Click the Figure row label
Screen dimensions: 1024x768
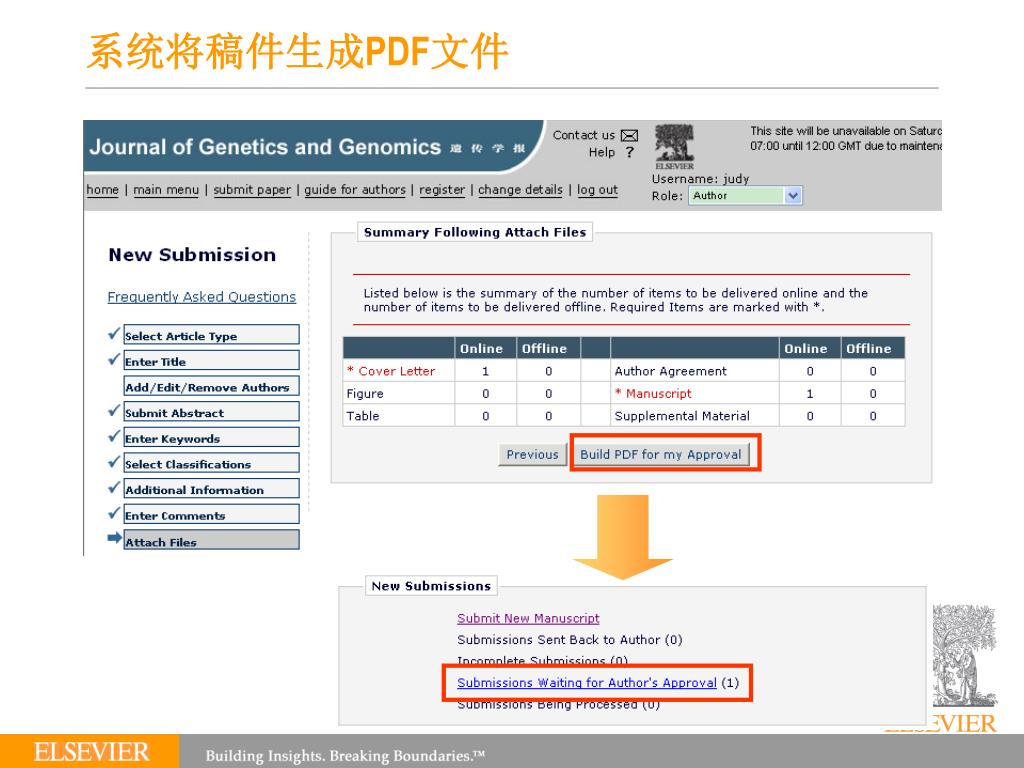(365, 394)
